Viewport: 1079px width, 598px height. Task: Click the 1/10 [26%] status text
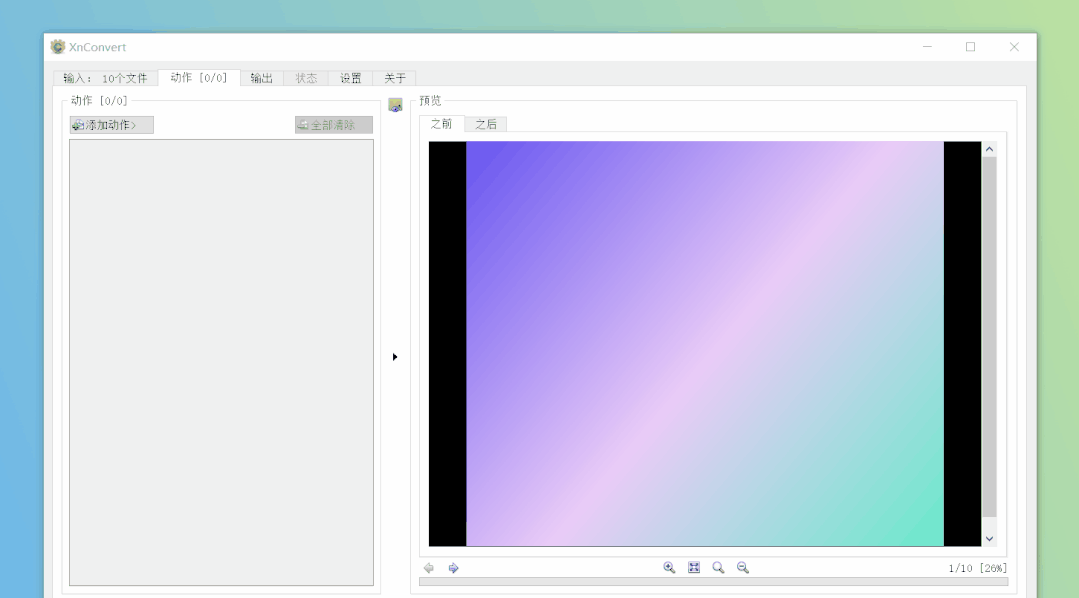(x=977, y=568)
